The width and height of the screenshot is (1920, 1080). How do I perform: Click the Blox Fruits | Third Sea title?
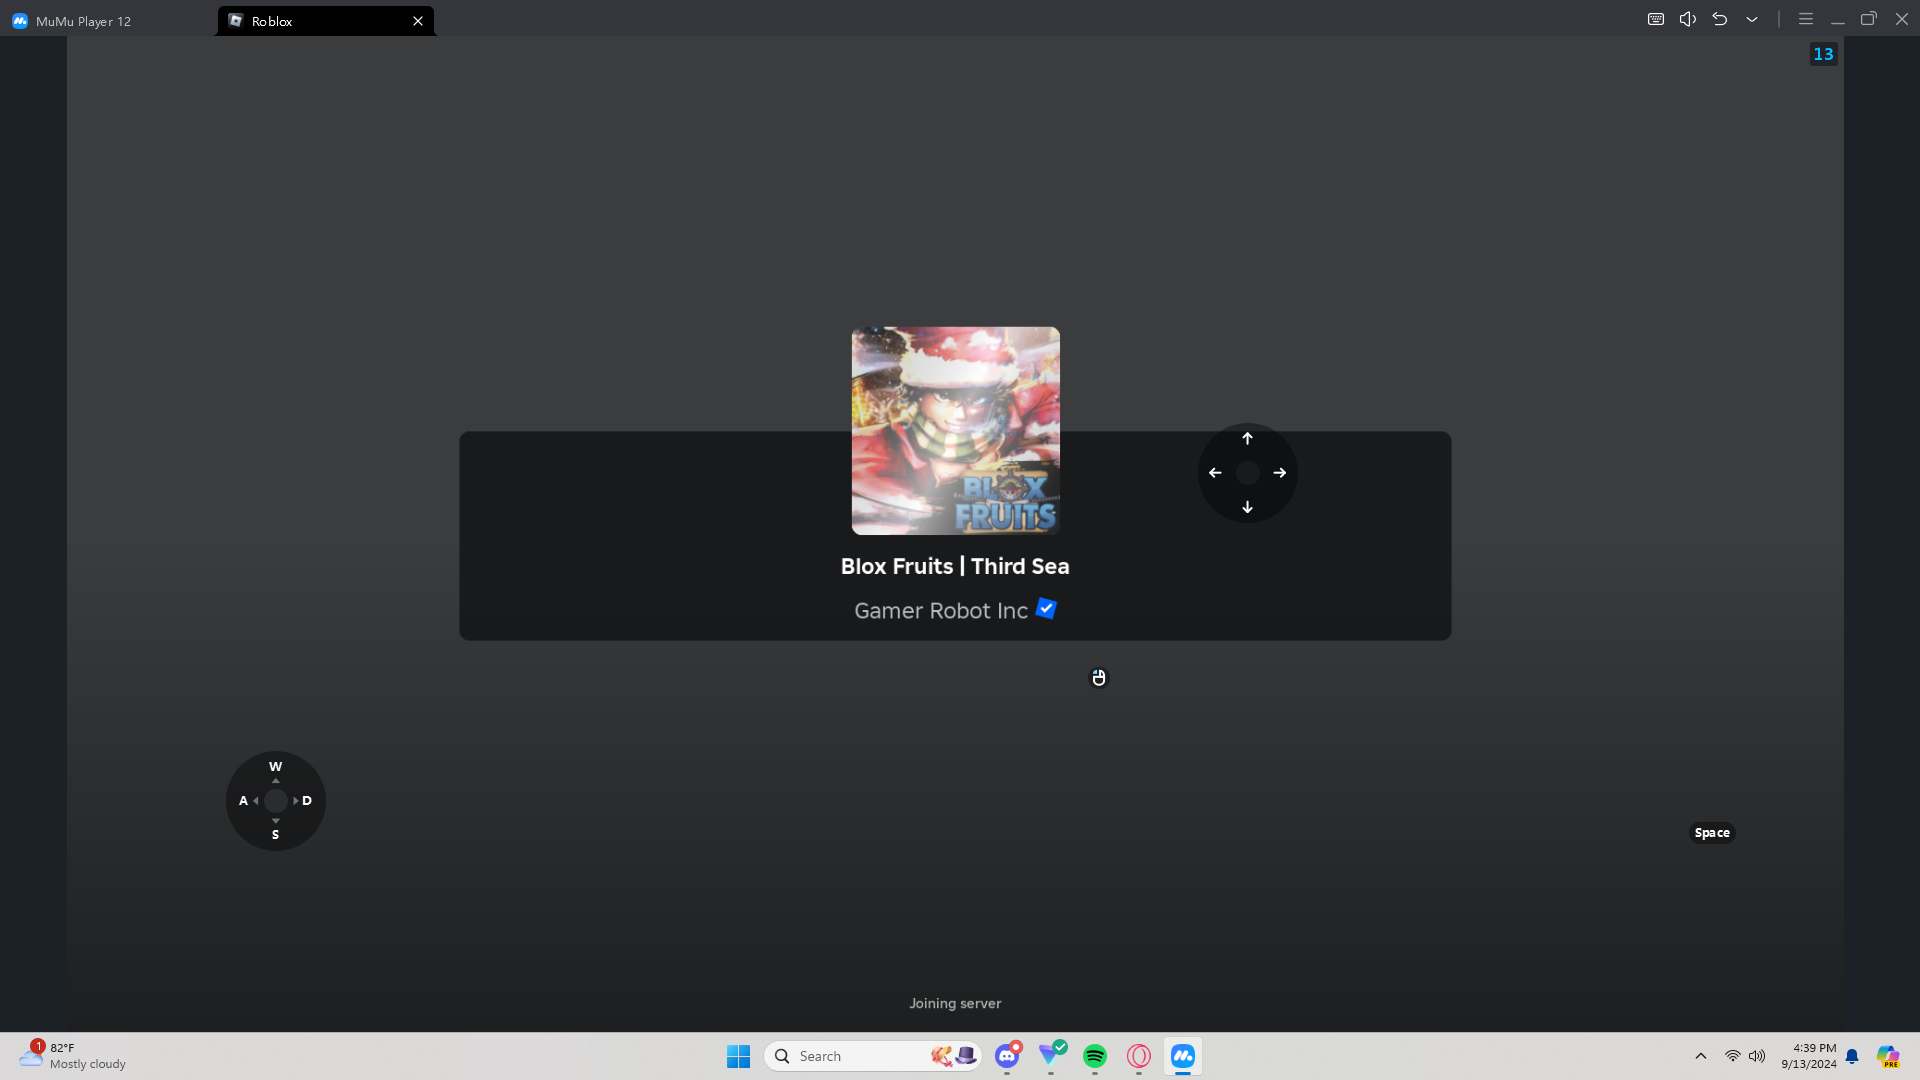955,566
